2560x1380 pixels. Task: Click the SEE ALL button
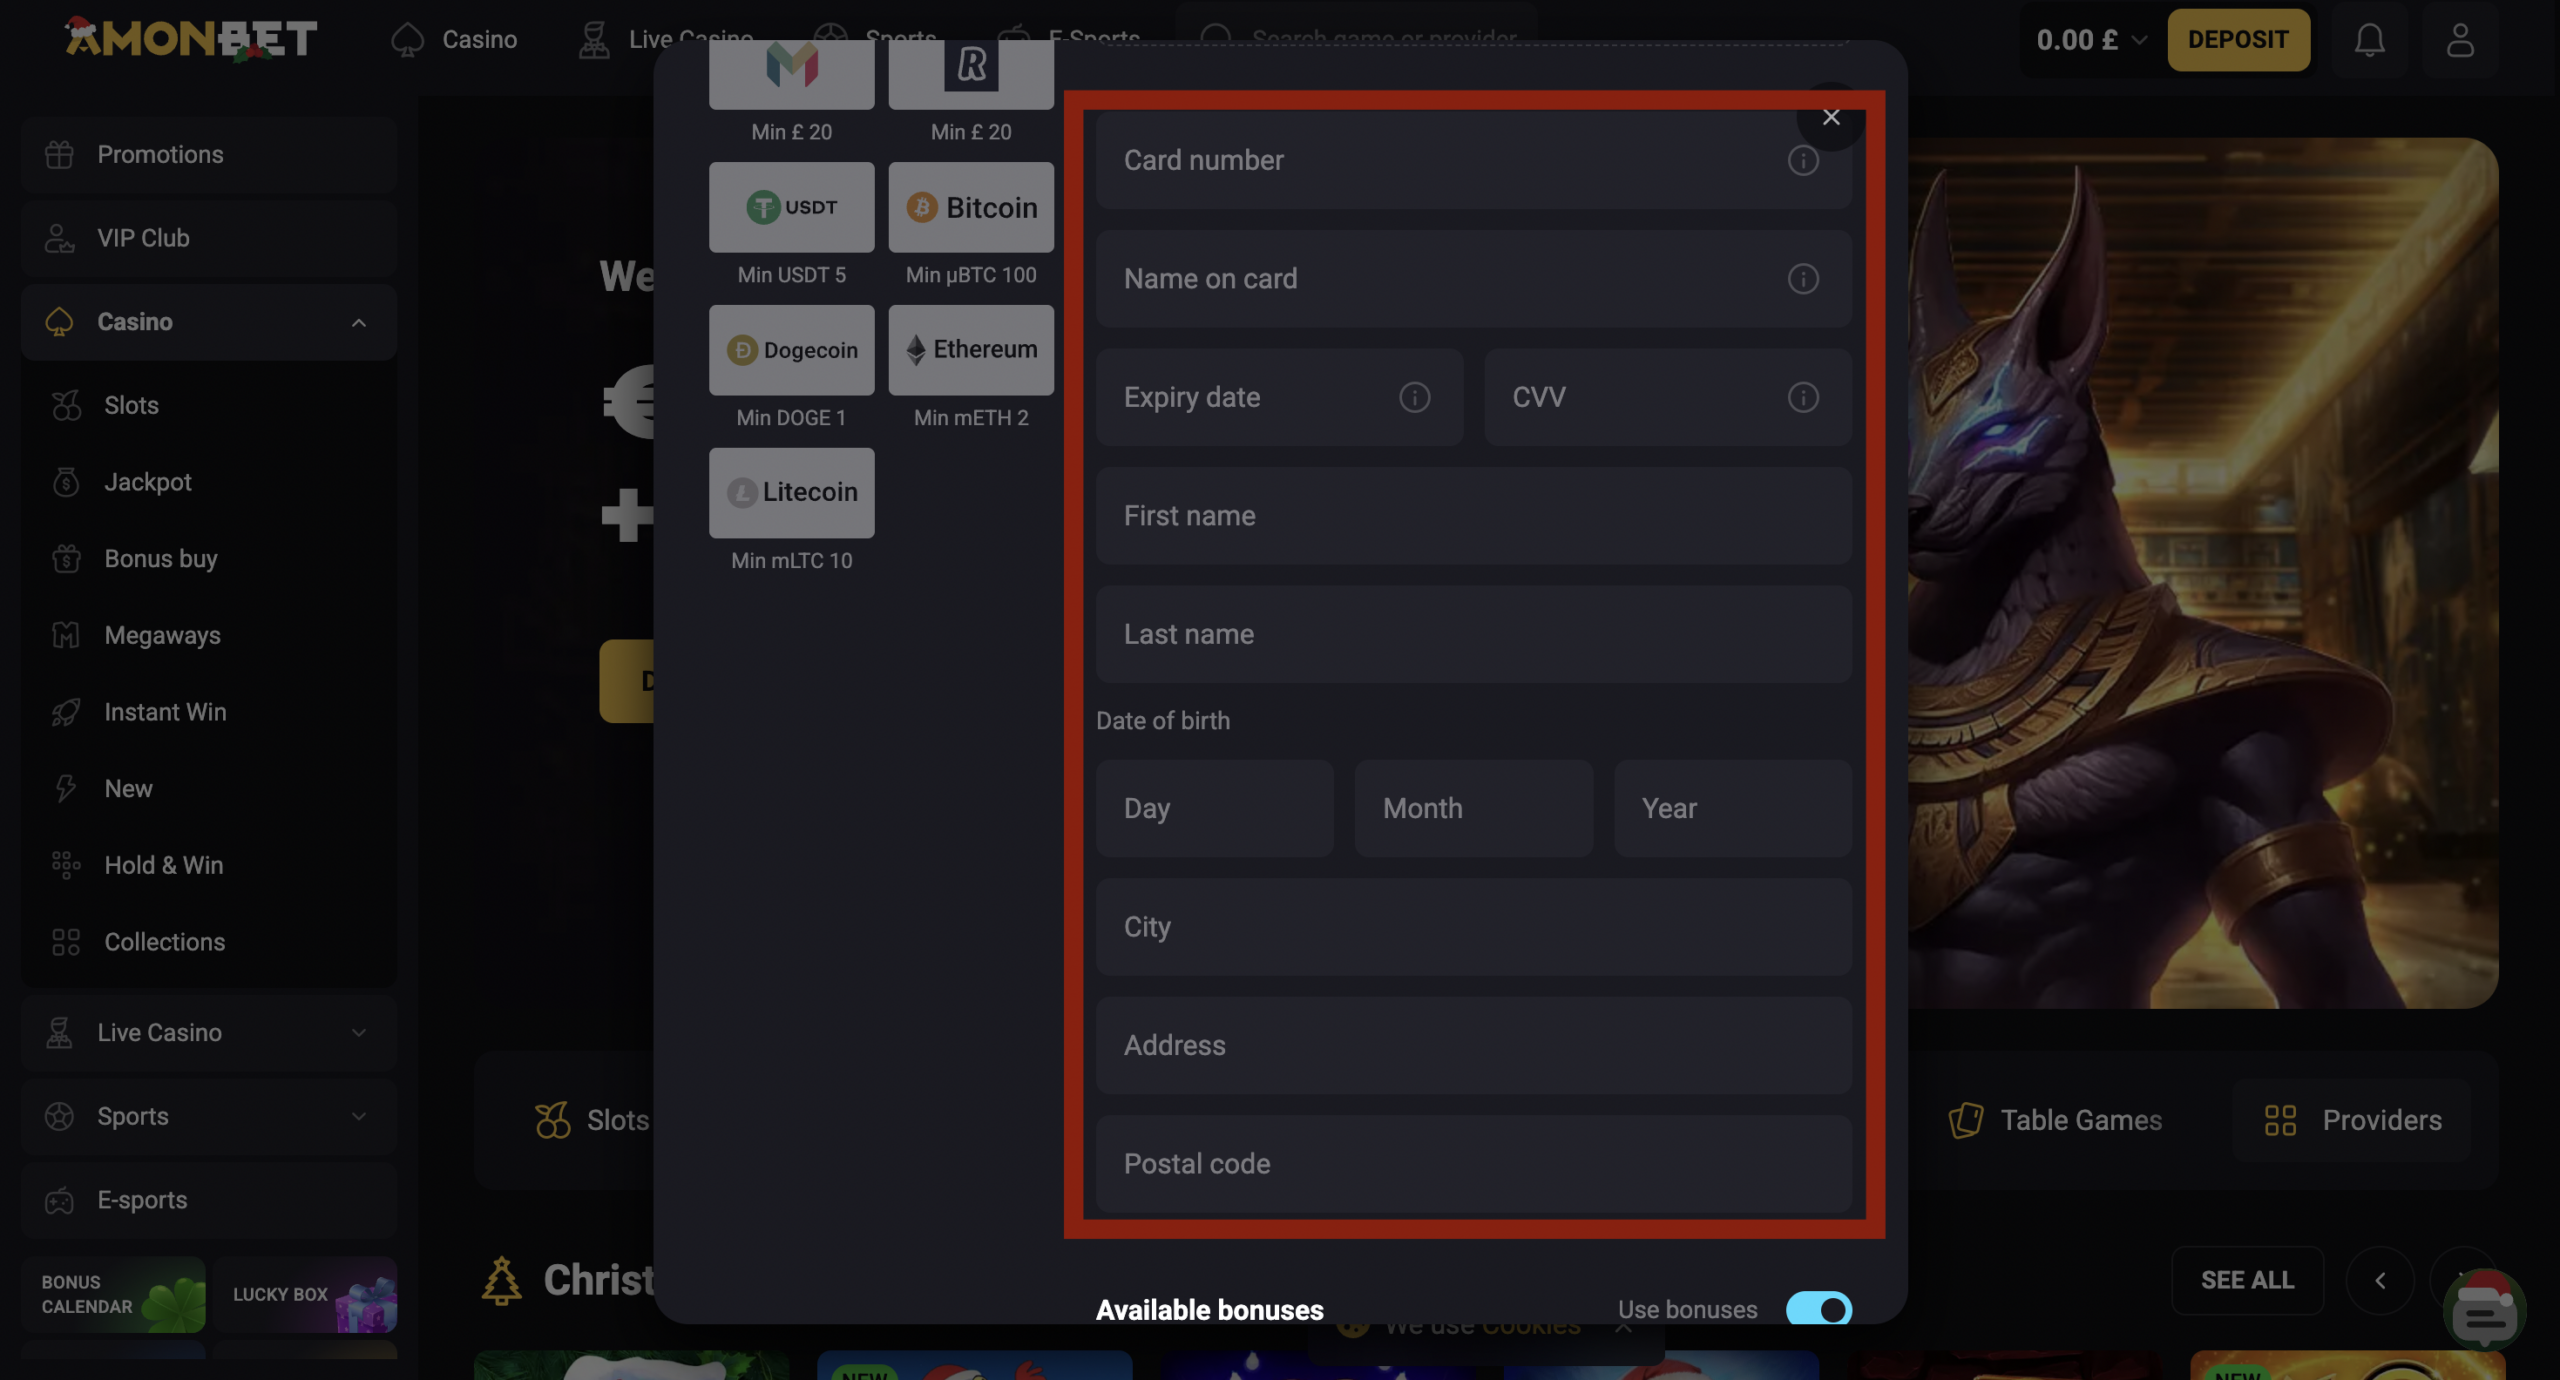coord(2246,1280)
